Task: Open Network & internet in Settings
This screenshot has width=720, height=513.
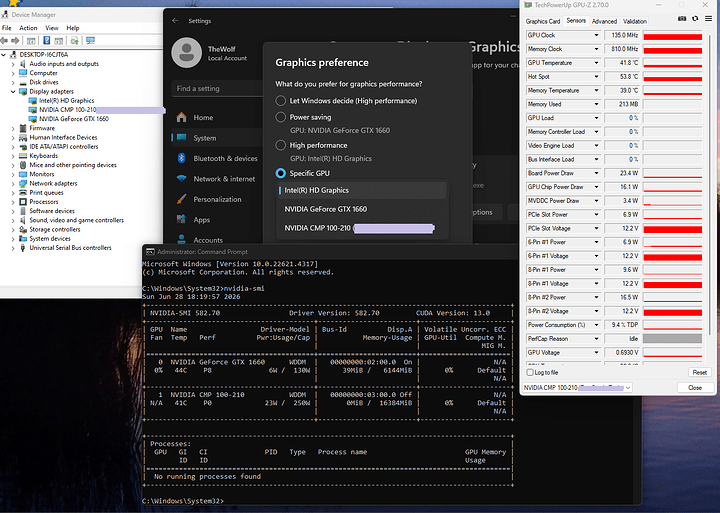Action: click(217, 179)
